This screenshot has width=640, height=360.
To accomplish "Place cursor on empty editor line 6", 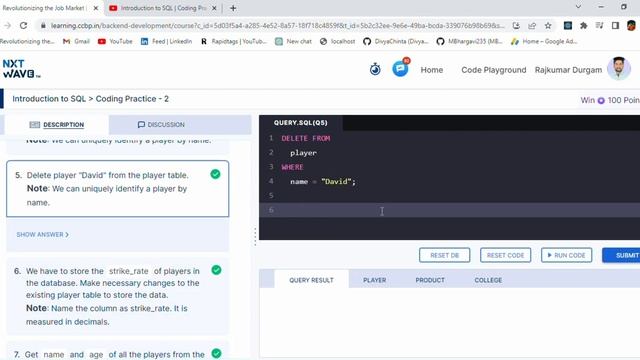I will [449, 210].
